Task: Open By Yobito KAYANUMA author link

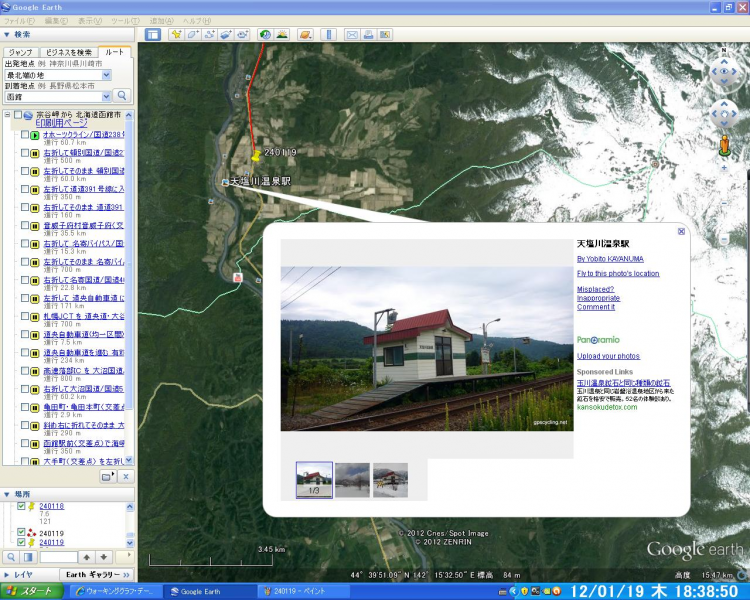Action: pyautogui.click(x=610, y=259)
